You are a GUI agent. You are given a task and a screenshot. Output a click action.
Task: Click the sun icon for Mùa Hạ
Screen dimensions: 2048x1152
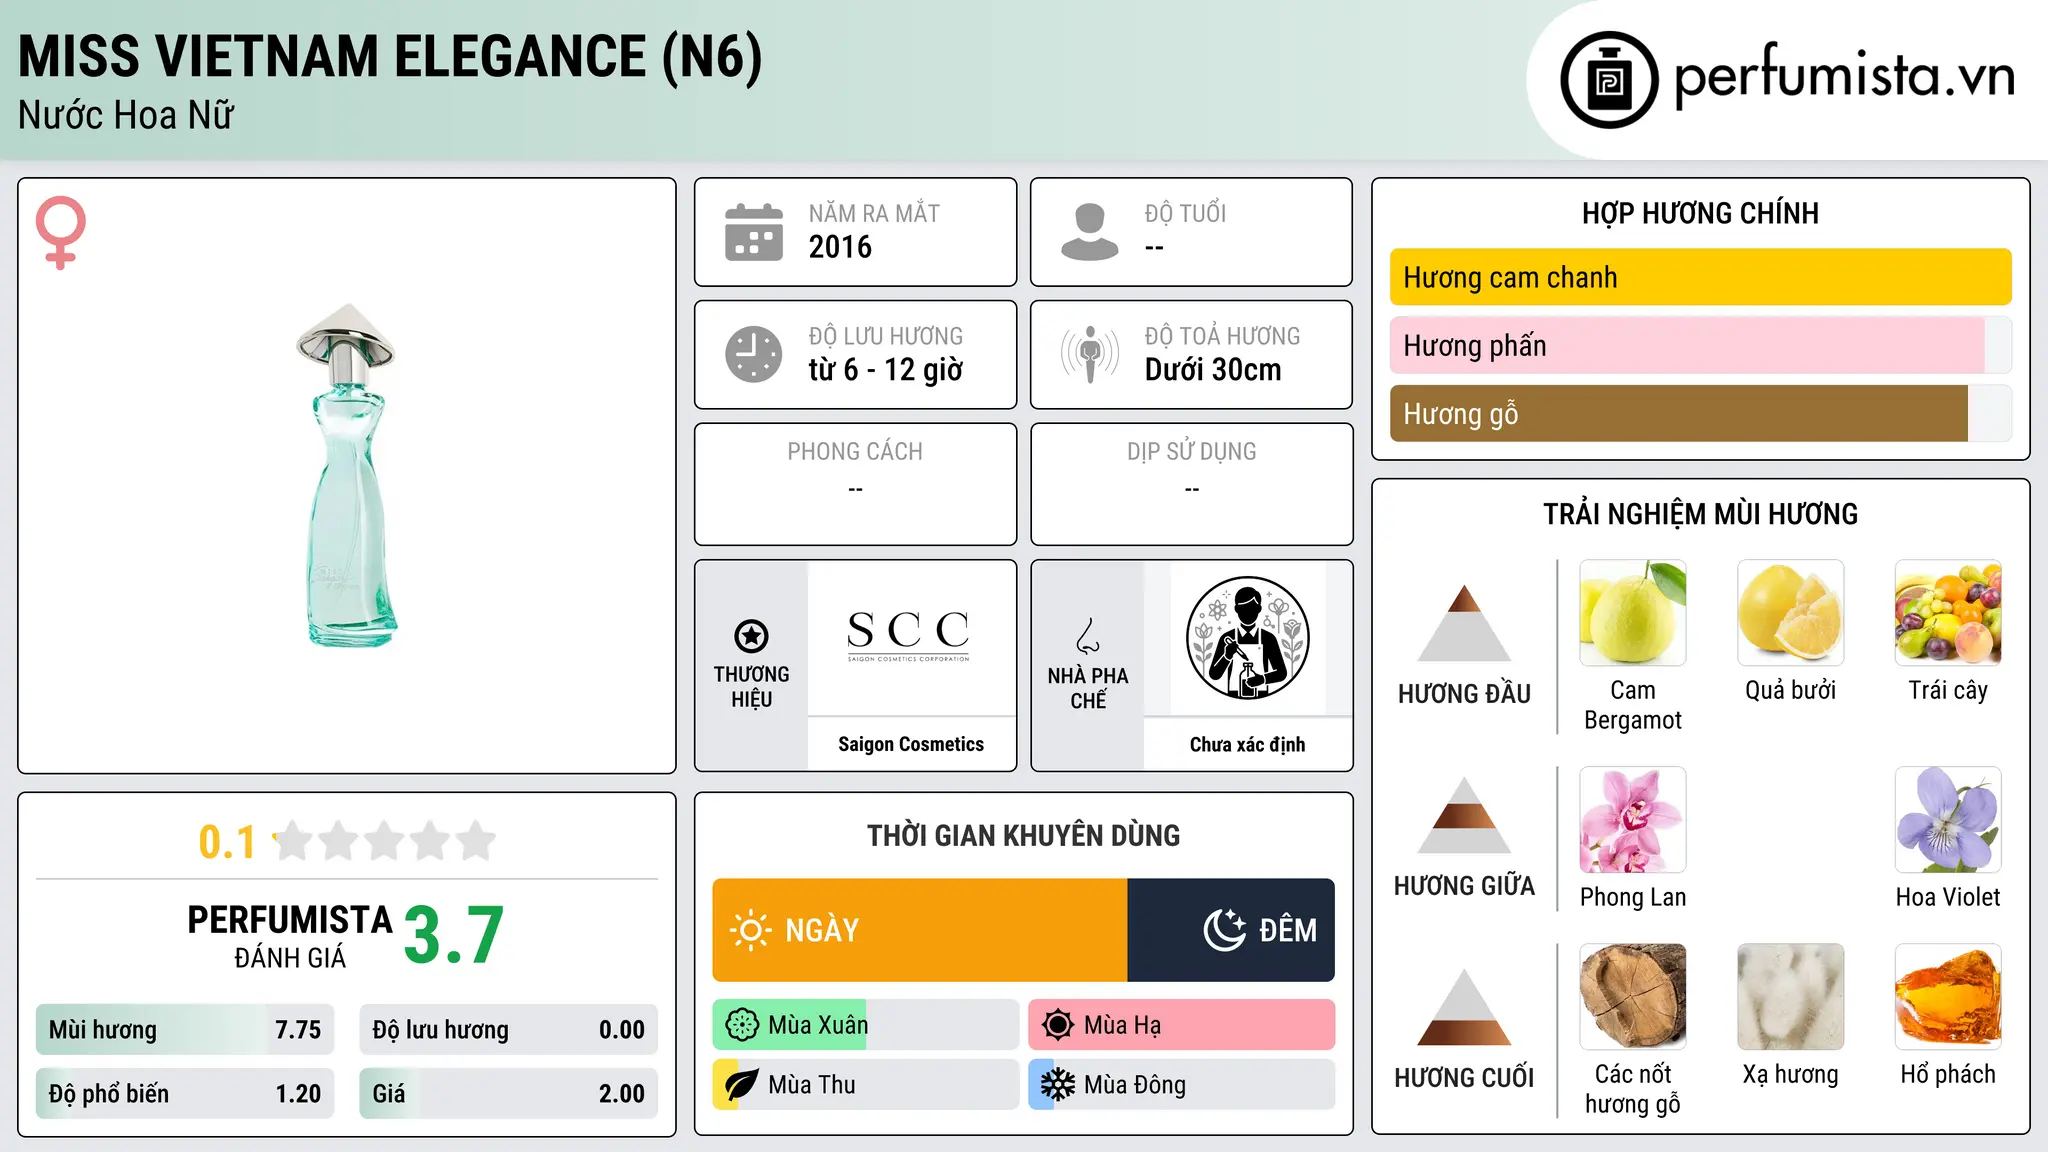click(1058, 1025)
